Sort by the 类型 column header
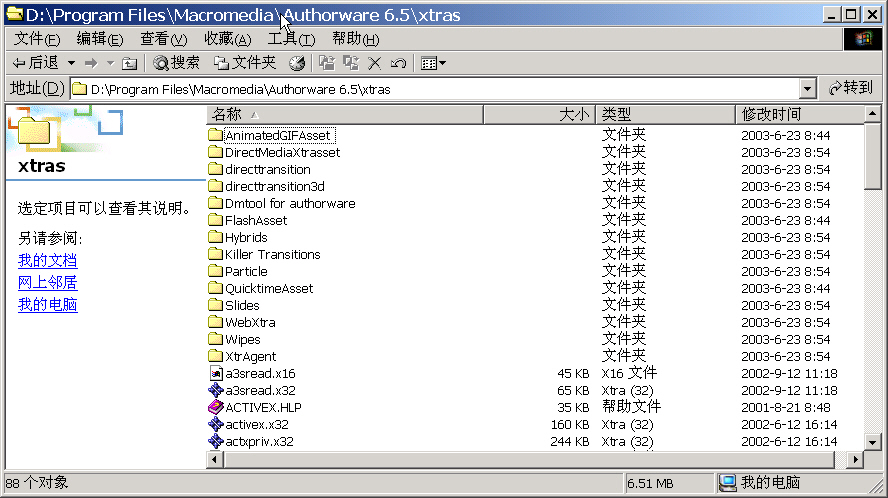The image size is (888, 498). tap(665, 114)
